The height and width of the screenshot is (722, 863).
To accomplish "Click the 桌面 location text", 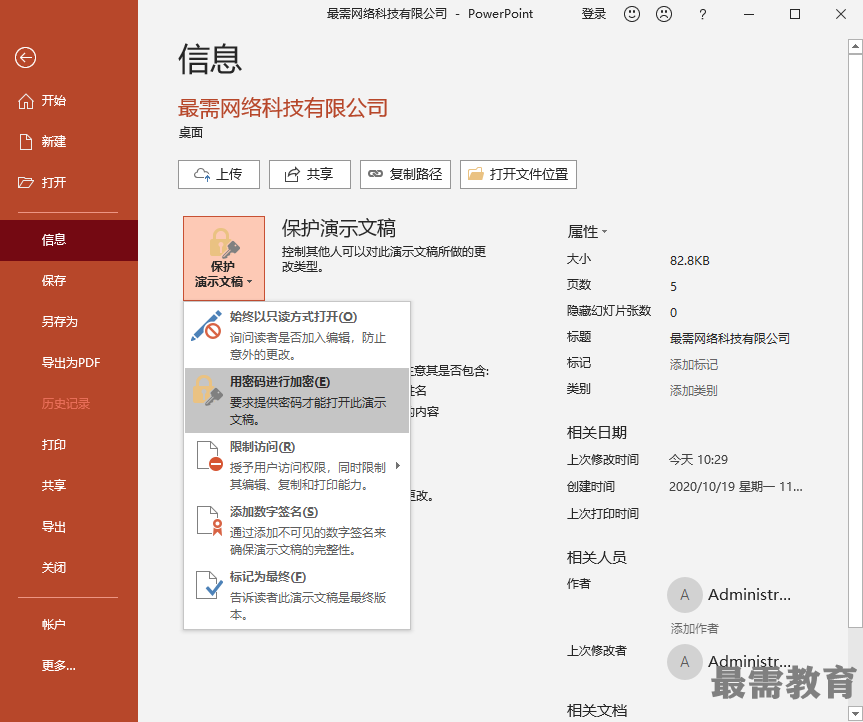I will pyautogui.click(x=191, y=133).
